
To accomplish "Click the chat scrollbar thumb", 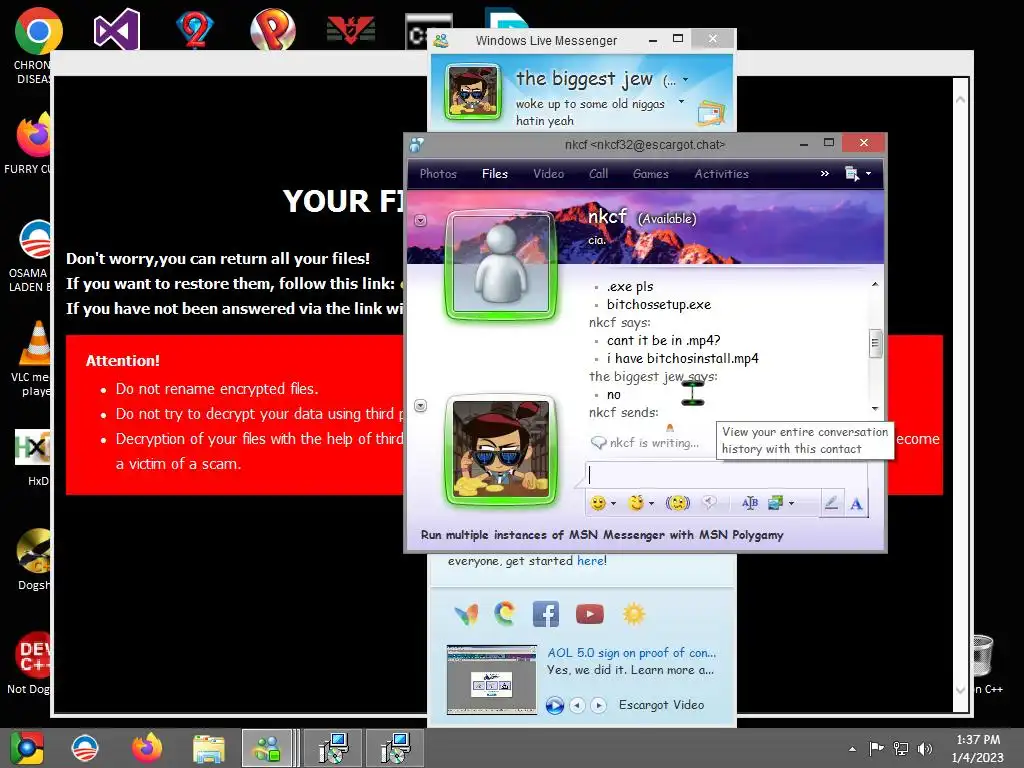I will (x=875, y=344).
